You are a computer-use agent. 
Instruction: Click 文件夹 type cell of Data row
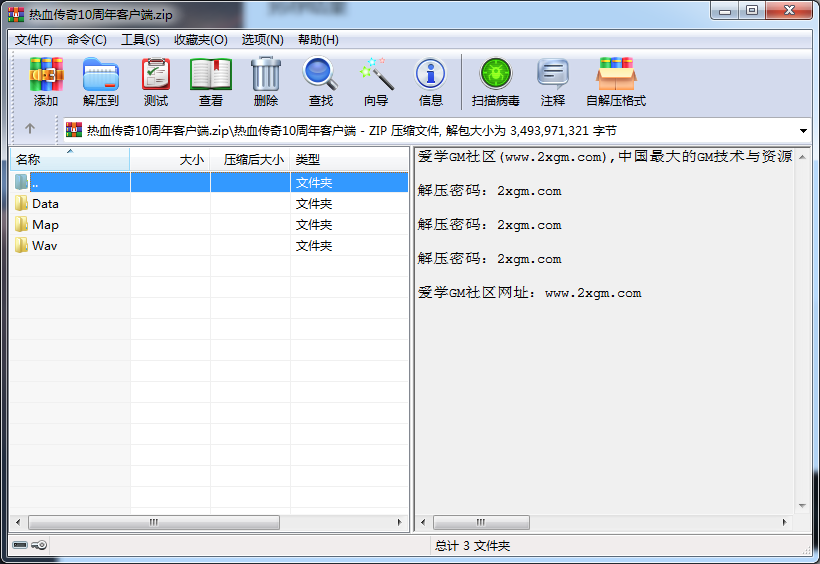coord(314,204)
